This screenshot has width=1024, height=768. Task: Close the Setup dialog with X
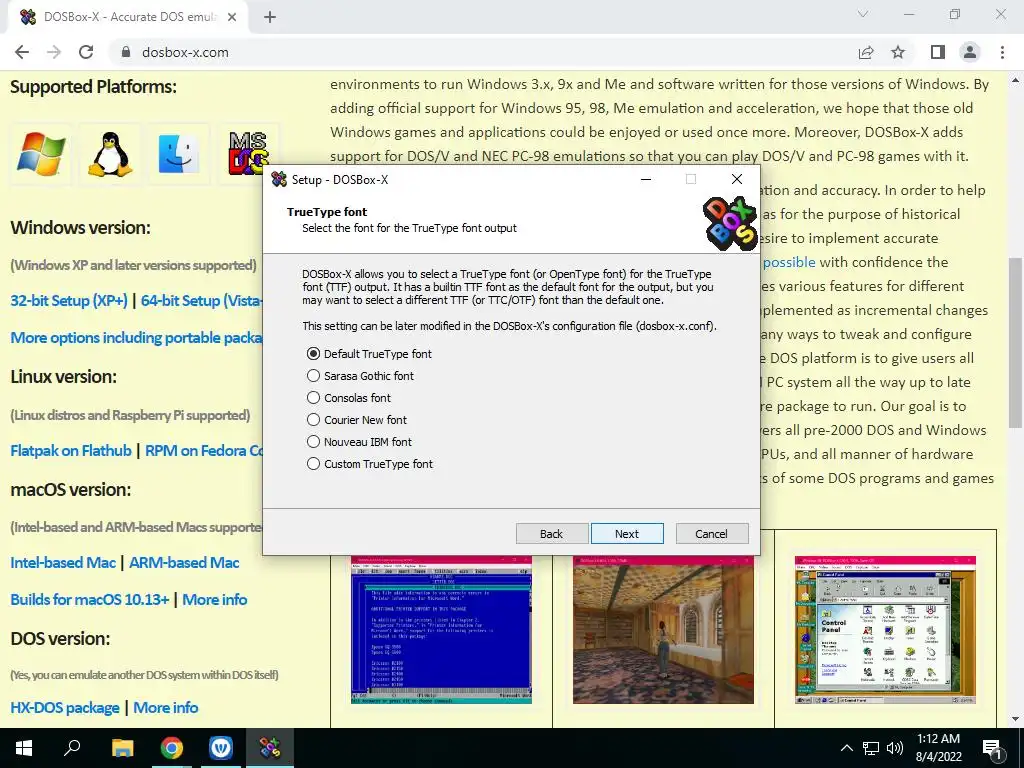click(x=737, y=179)
